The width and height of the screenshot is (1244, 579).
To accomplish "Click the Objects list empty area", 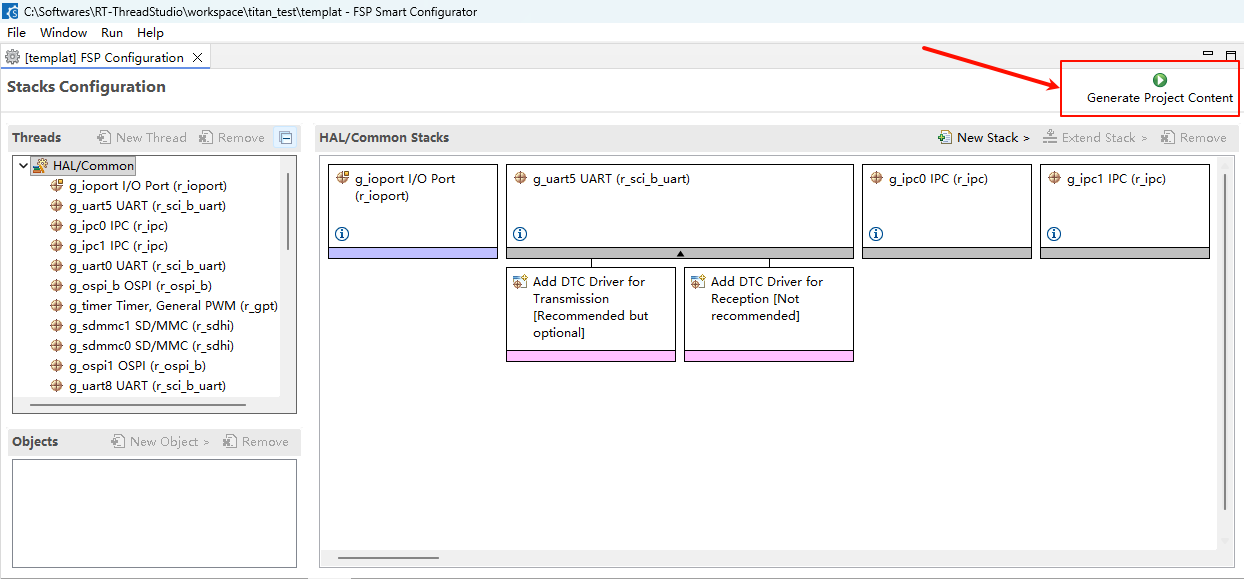I will 154,510.
